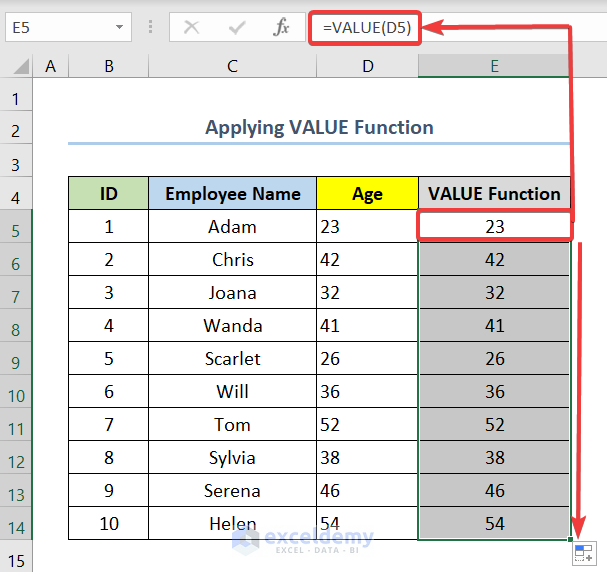Screen dimensions: 607x572
Task: Select the cell containing 'Serena'
Action: (x=232, y=490)
